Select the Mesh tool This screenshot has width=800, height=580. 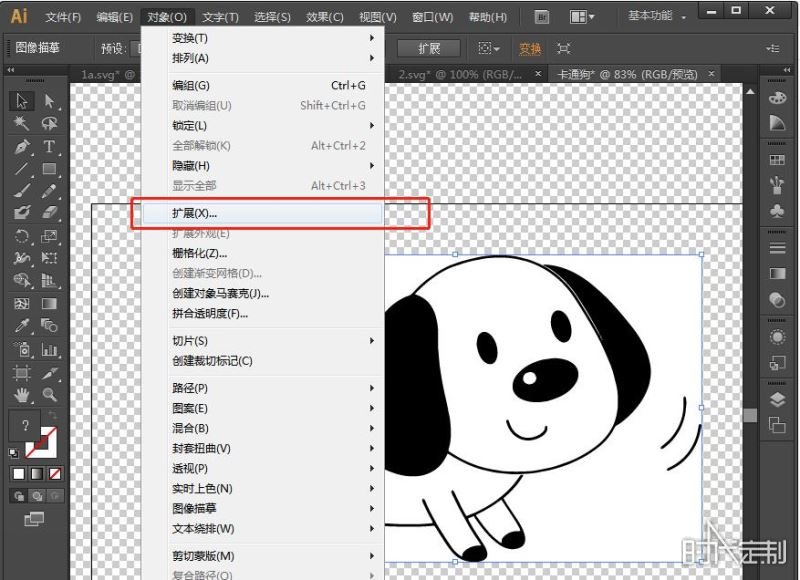point(21,304)
